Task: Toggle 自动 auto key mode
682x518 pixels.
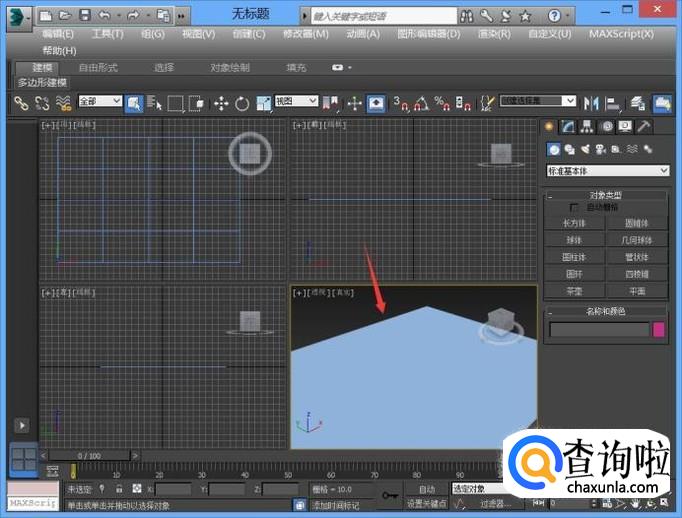Action: (x=427, y=489)
